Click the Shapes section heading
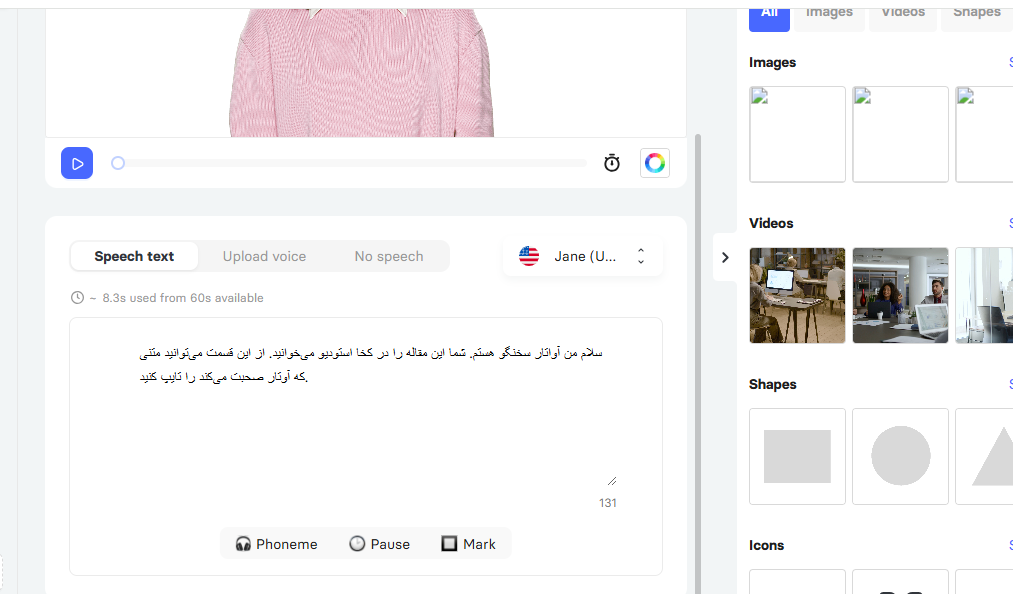Screen dimensions: 1013x594 point(773,385)
